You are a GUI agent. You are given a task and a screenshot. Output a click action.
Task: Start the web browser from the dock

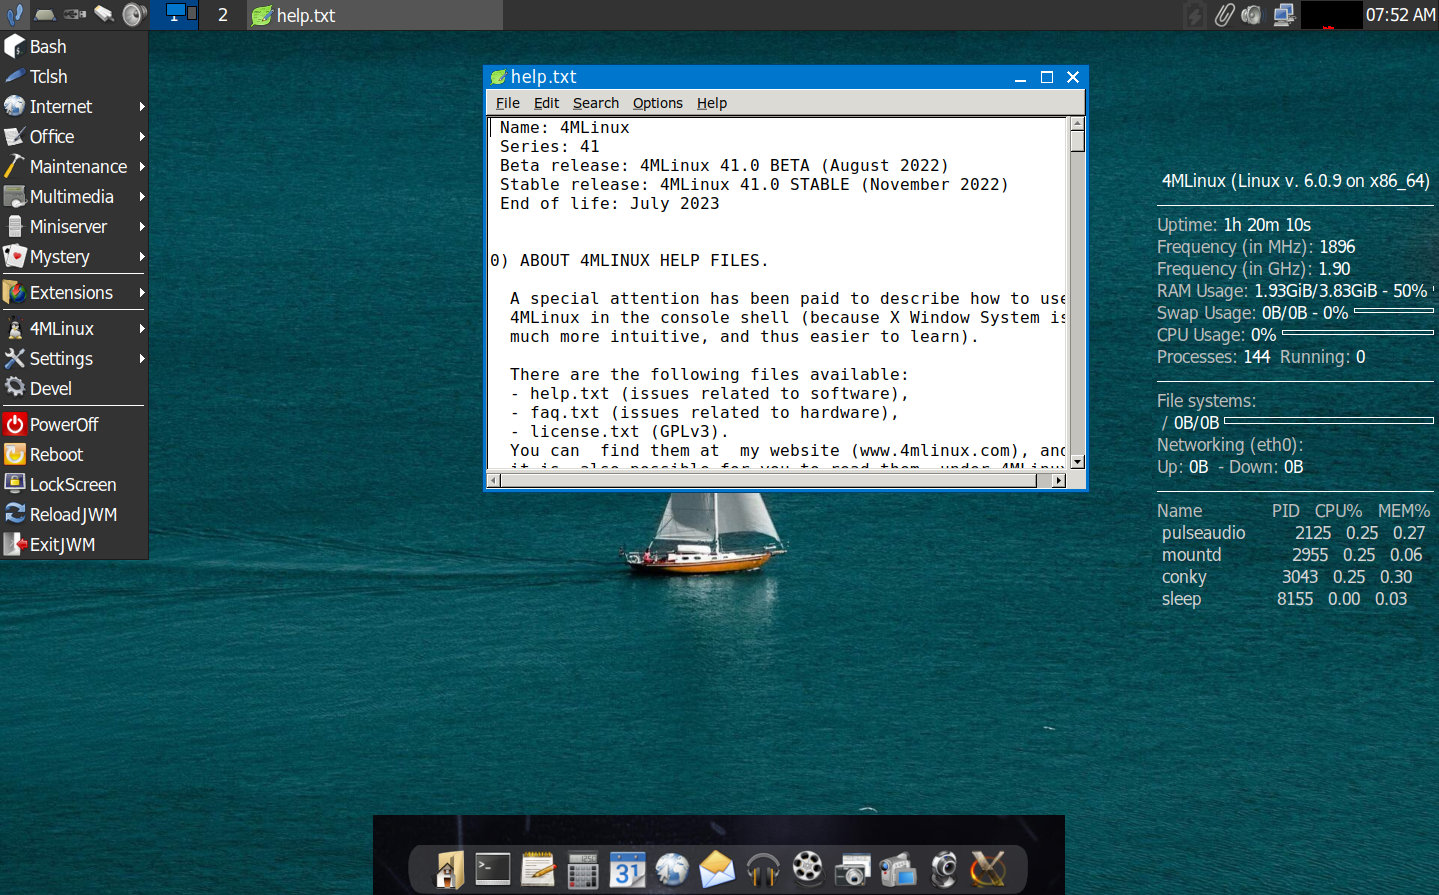pos(672,869)
